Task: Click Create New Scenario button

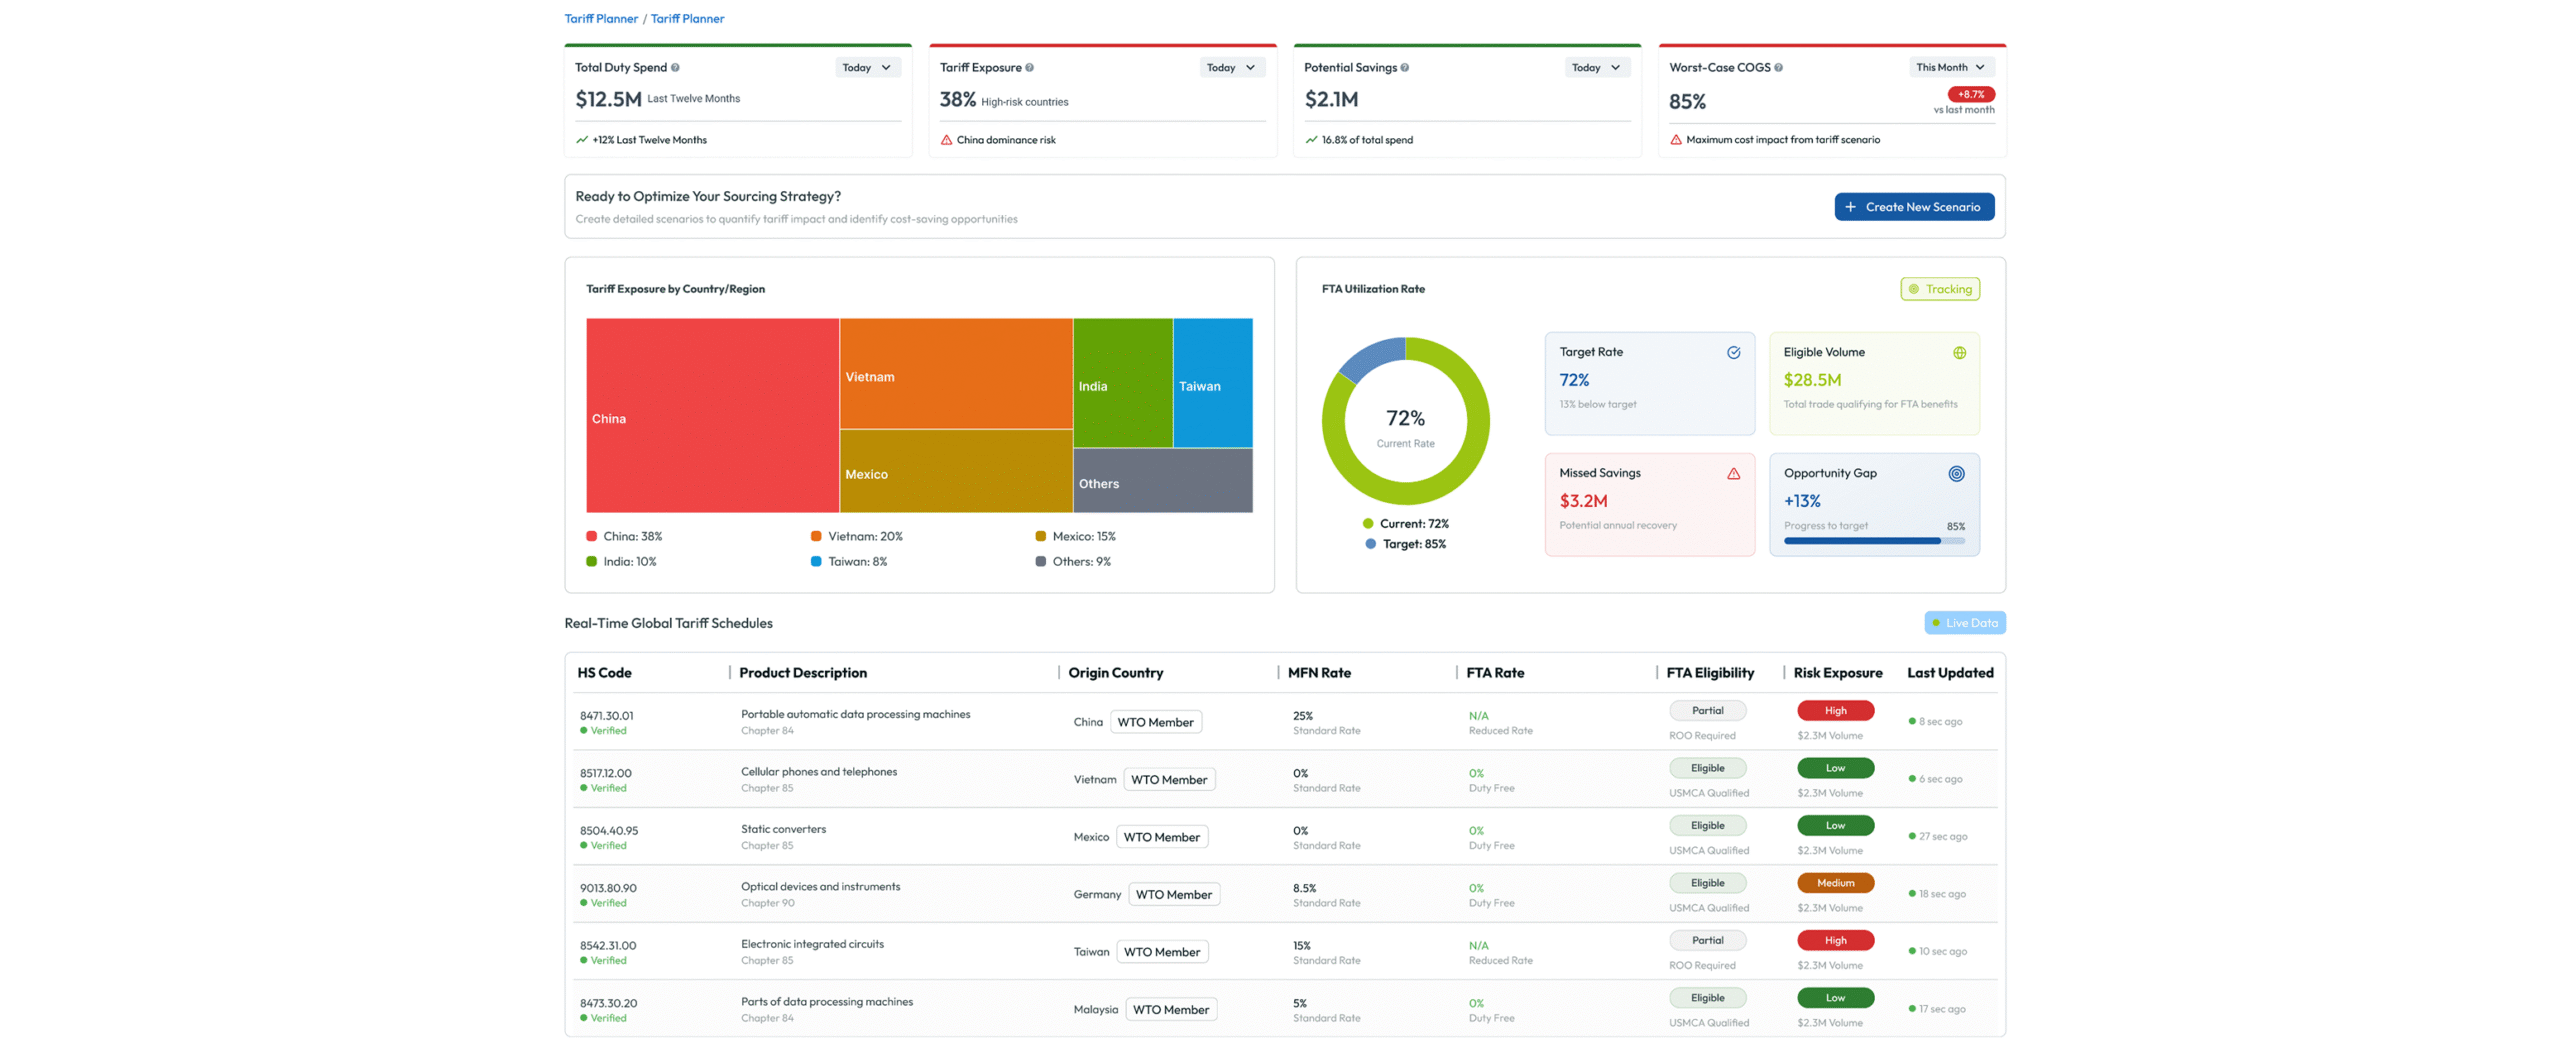Action: coord(1913,207)
